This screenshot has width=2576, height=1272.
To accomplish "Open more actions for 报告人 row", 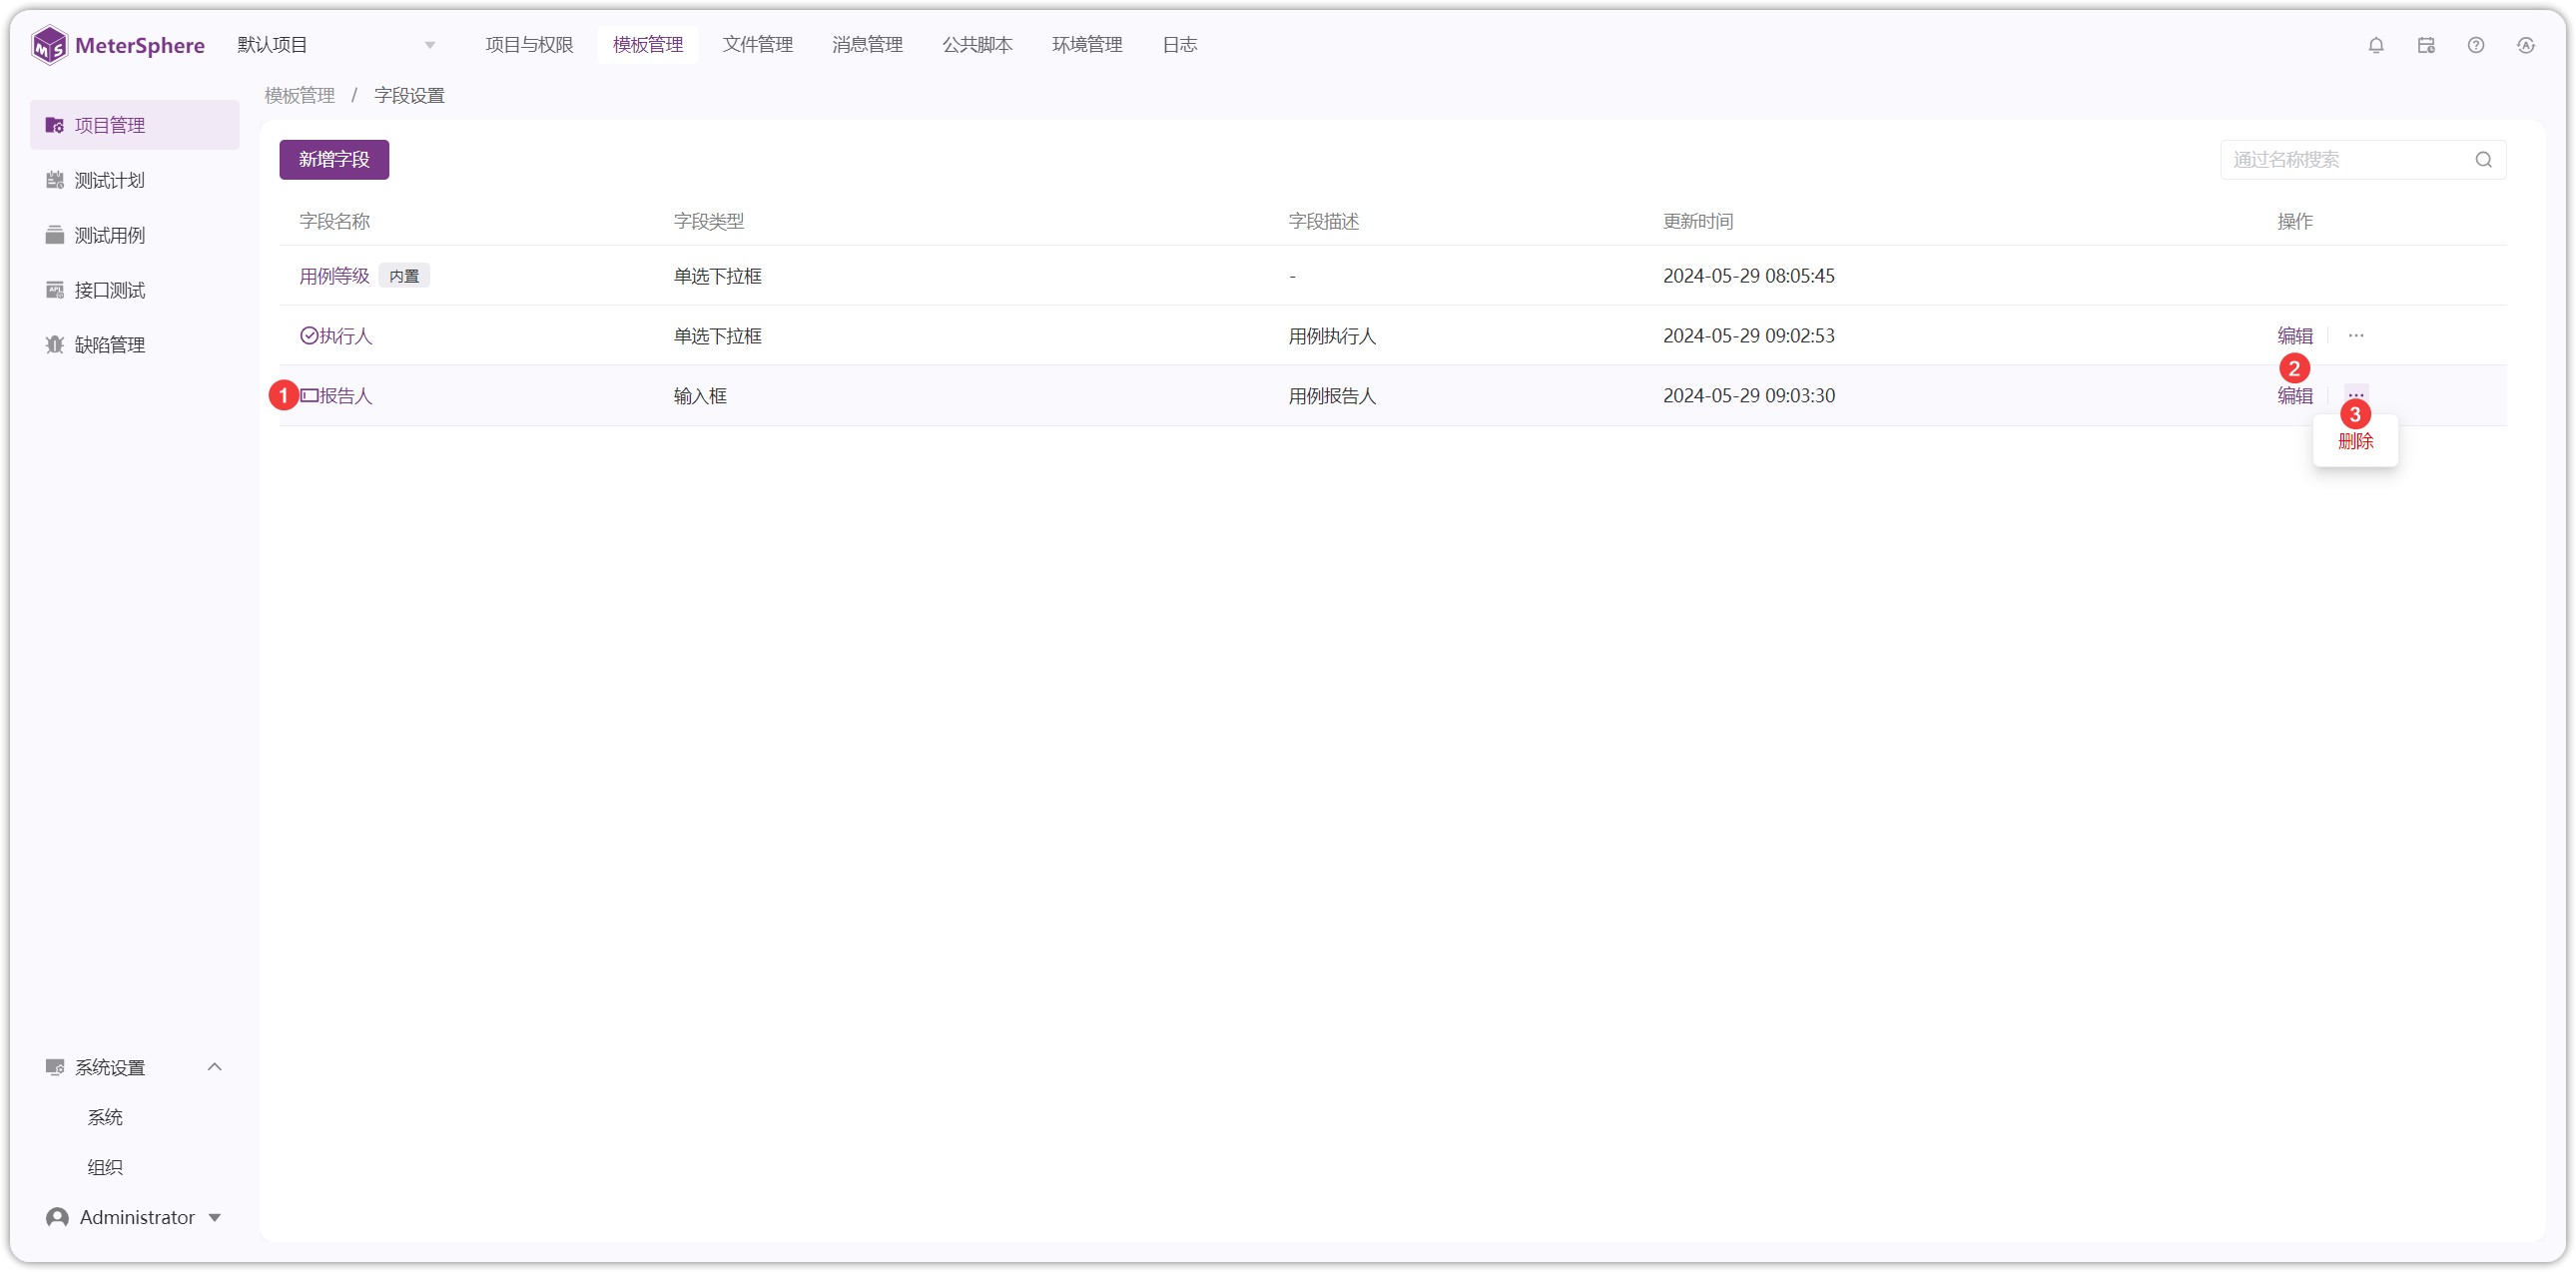I will (x=2356, y=394).
